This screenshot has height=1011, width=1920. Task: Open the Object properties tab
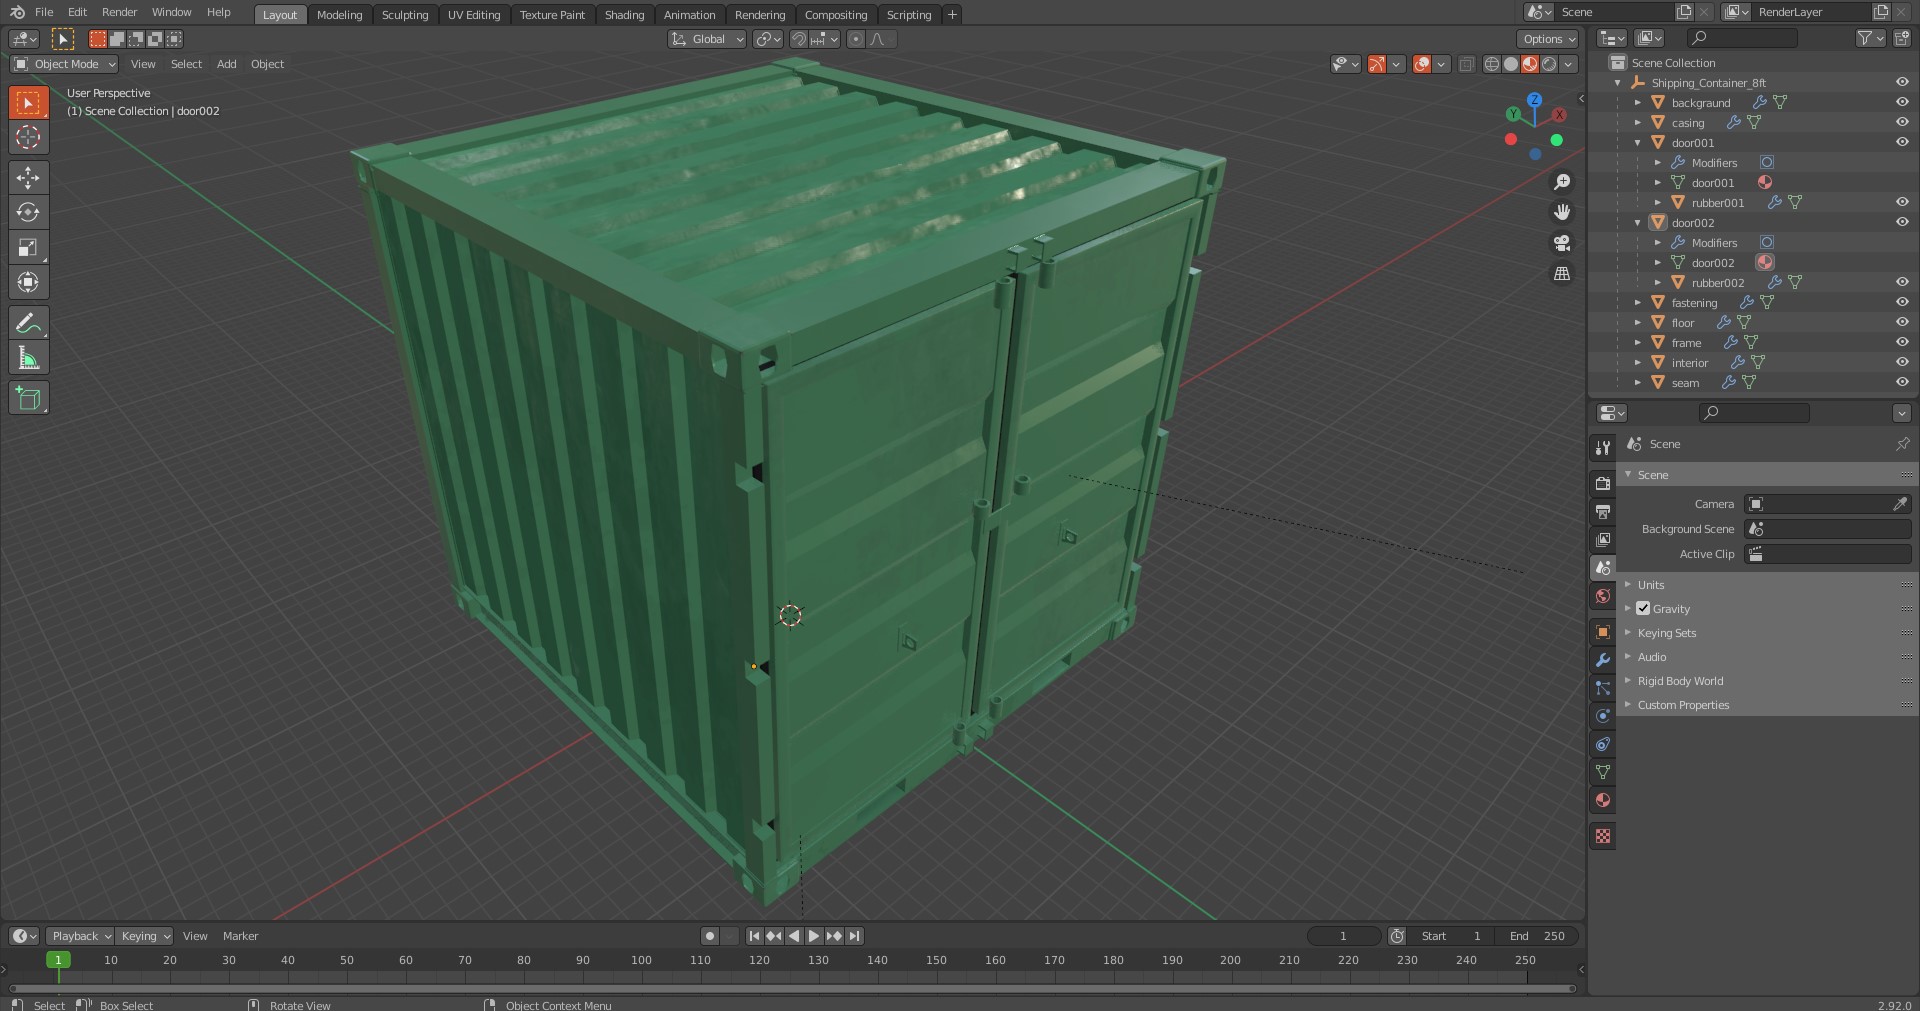click(x=1603, y=632)
